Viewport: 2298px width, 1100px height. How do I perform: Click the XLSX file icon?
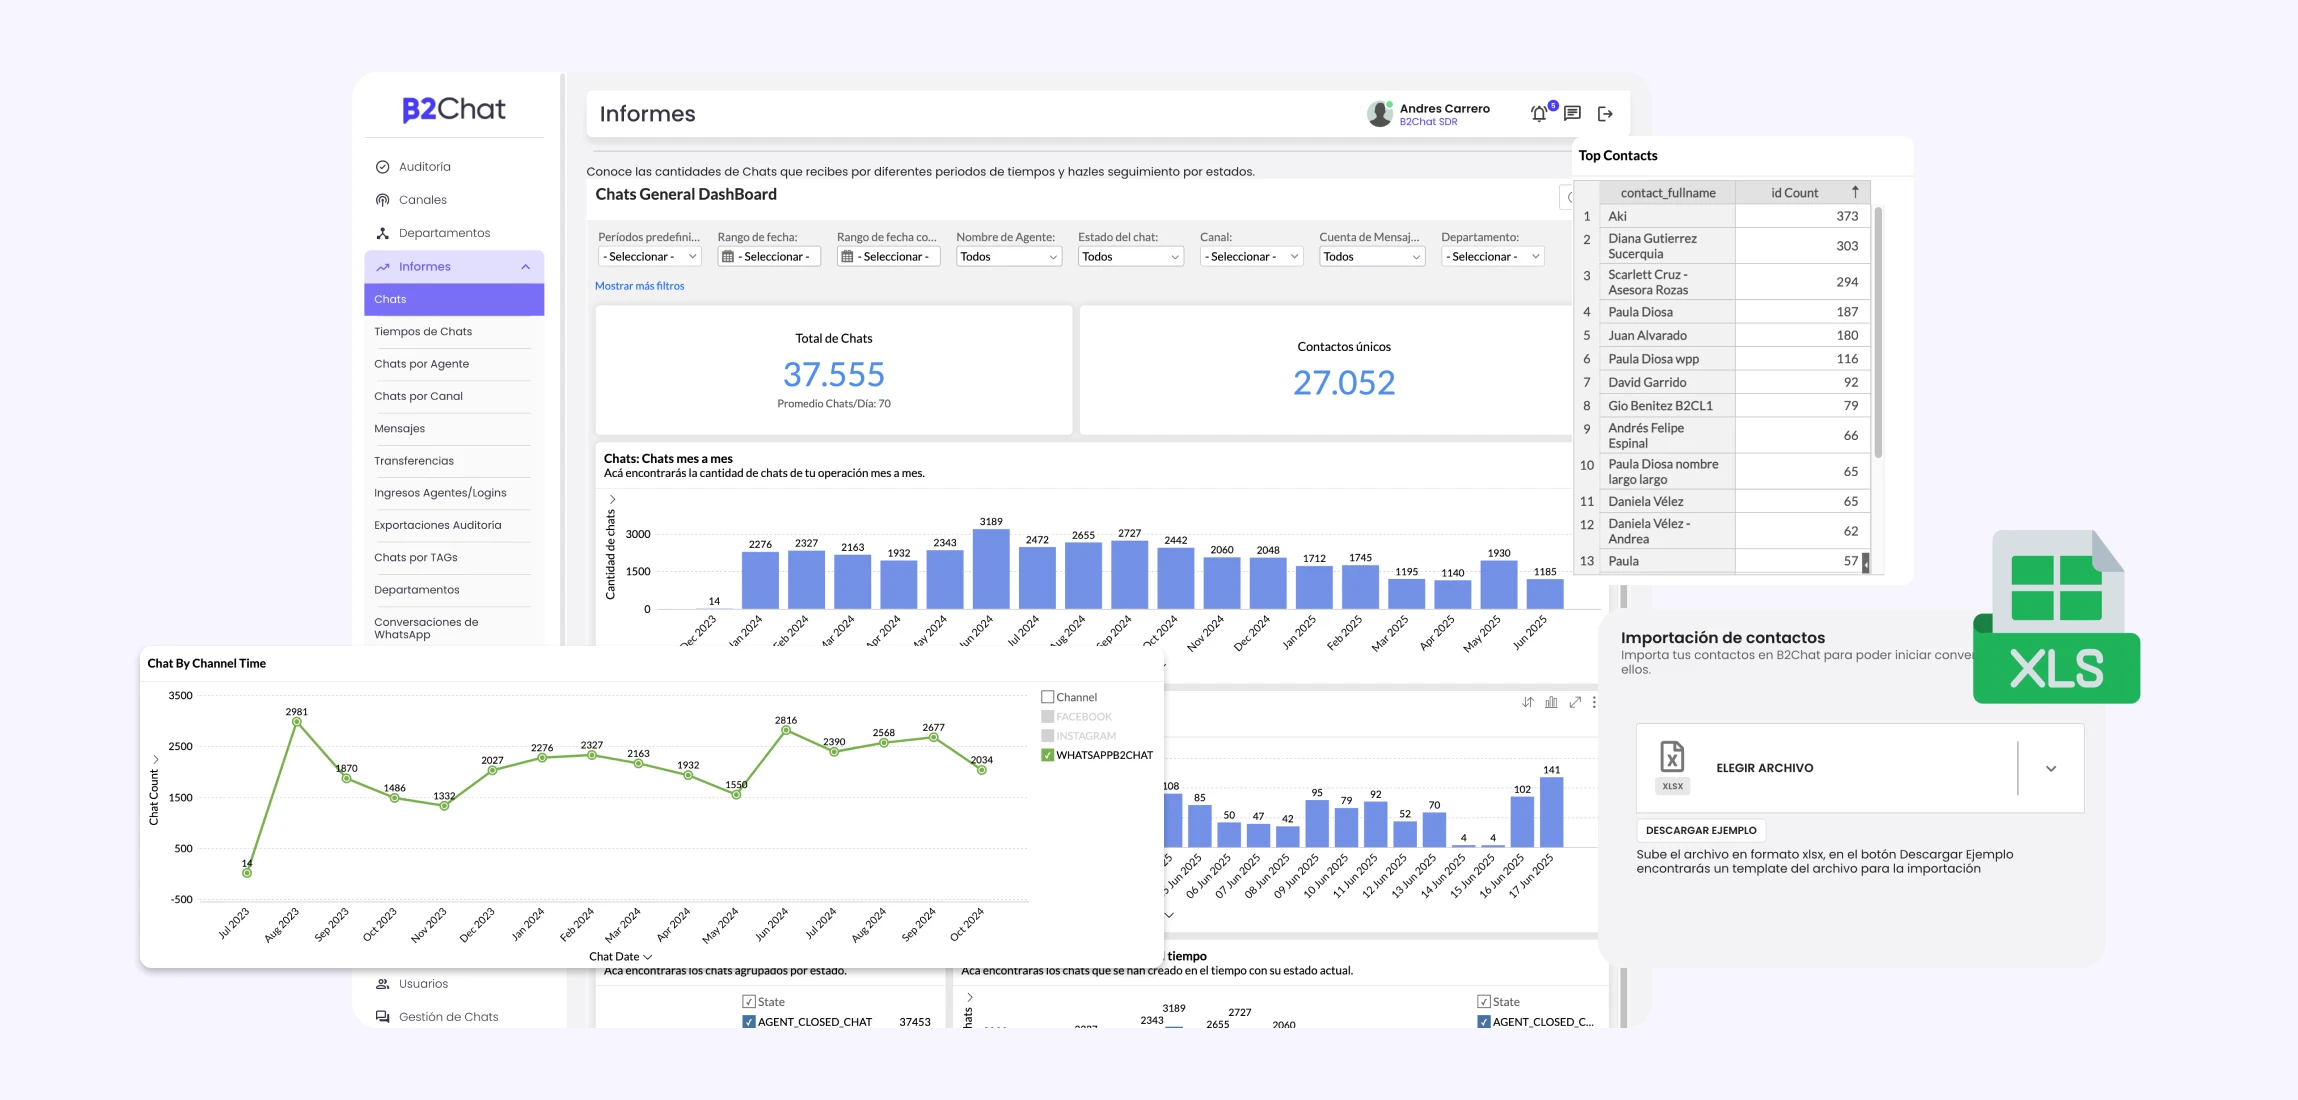click(1672, 766)
